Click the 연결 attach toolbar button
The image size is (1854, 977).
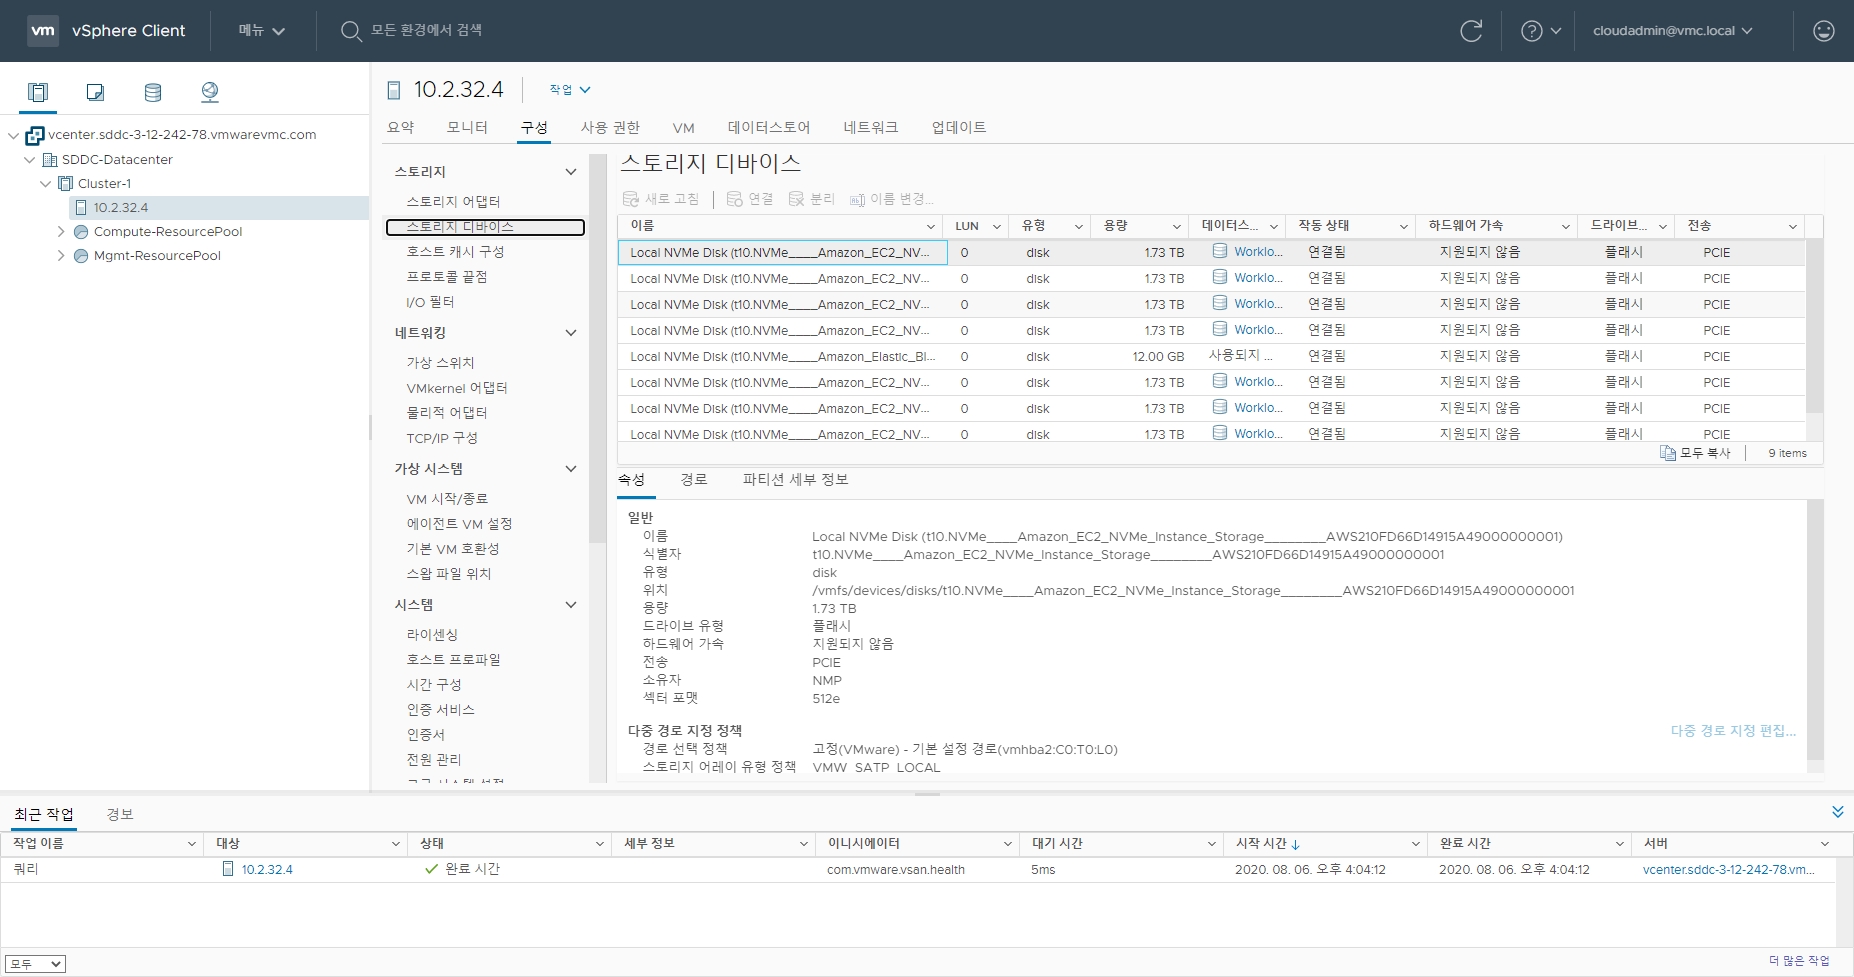click(x=750, y=199)
